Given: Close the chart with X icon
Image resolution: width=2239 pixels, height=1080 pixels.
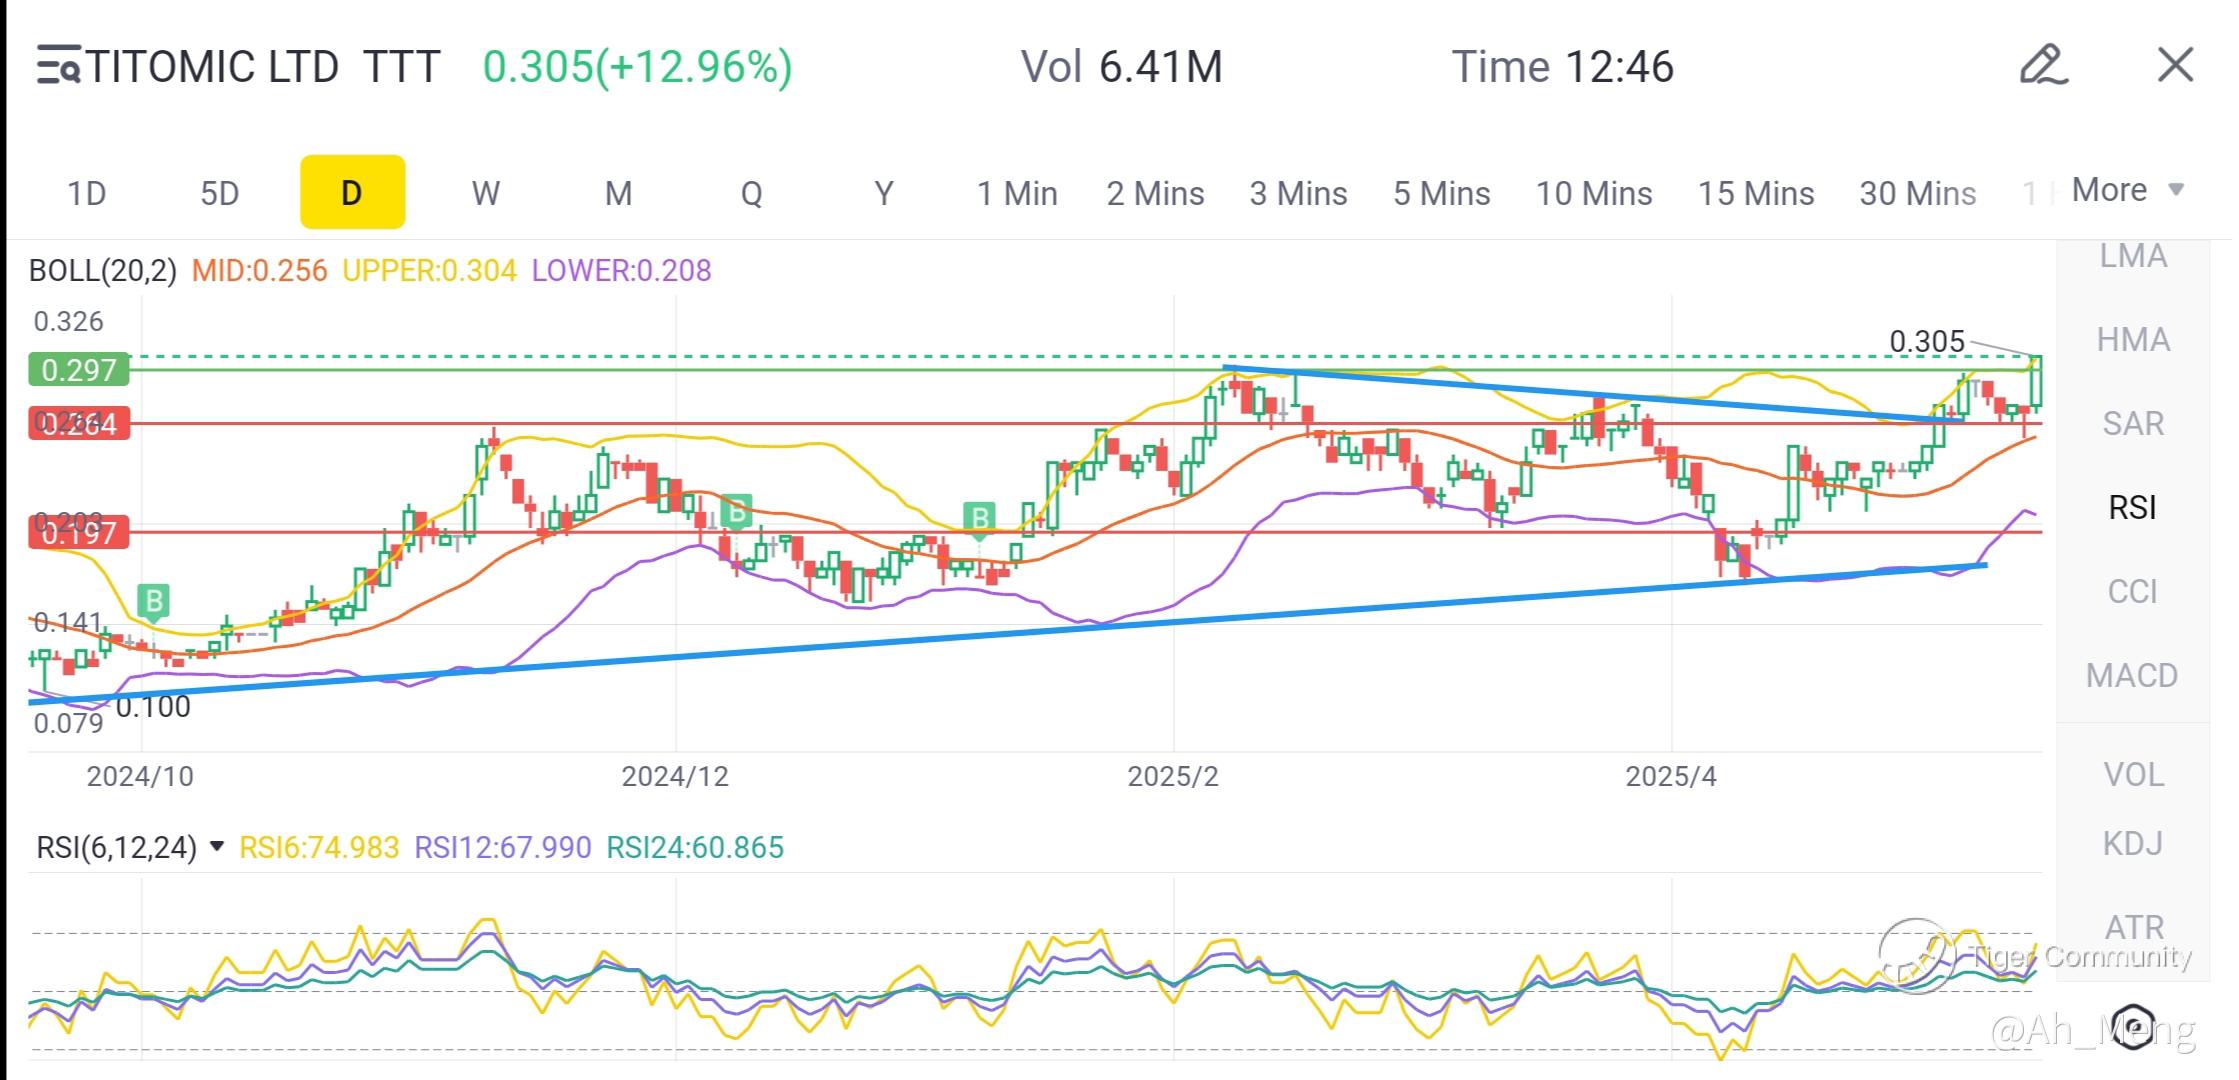Looking at the screenshot, I should [2175, 66].
